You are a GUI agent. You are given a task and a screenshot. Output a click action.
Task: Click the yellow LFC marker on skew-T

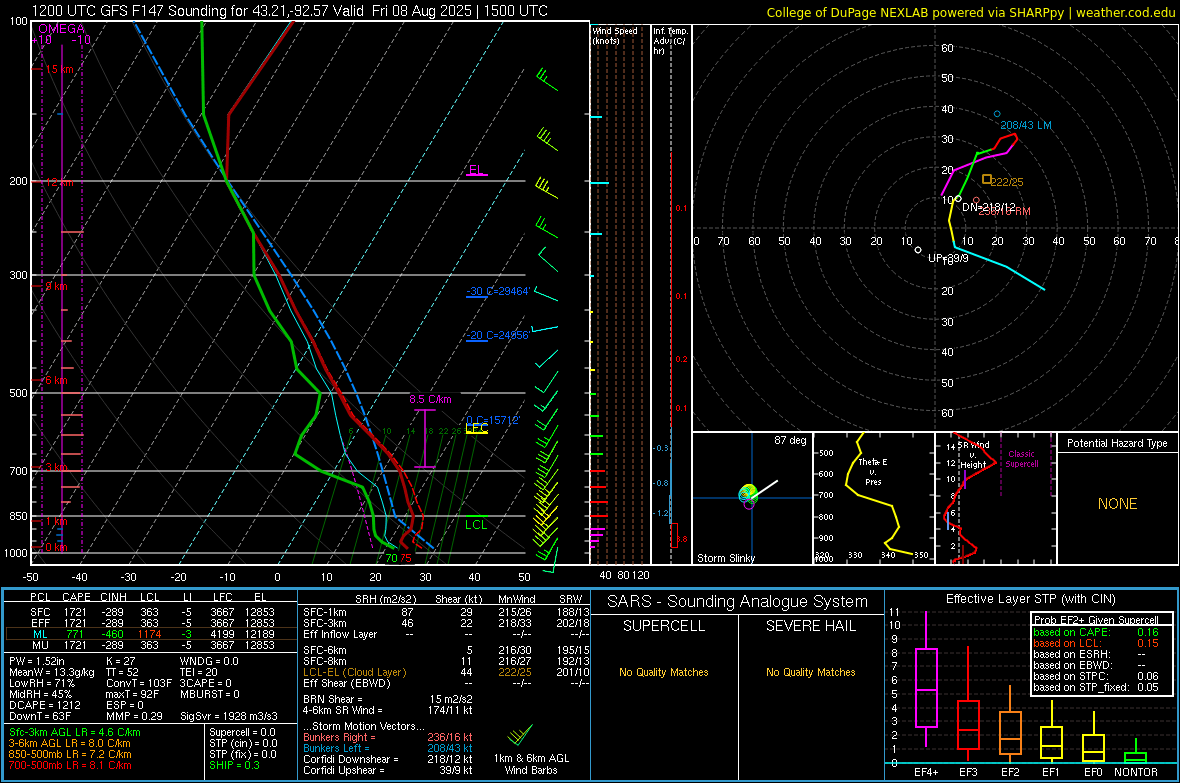pos(477,428)
